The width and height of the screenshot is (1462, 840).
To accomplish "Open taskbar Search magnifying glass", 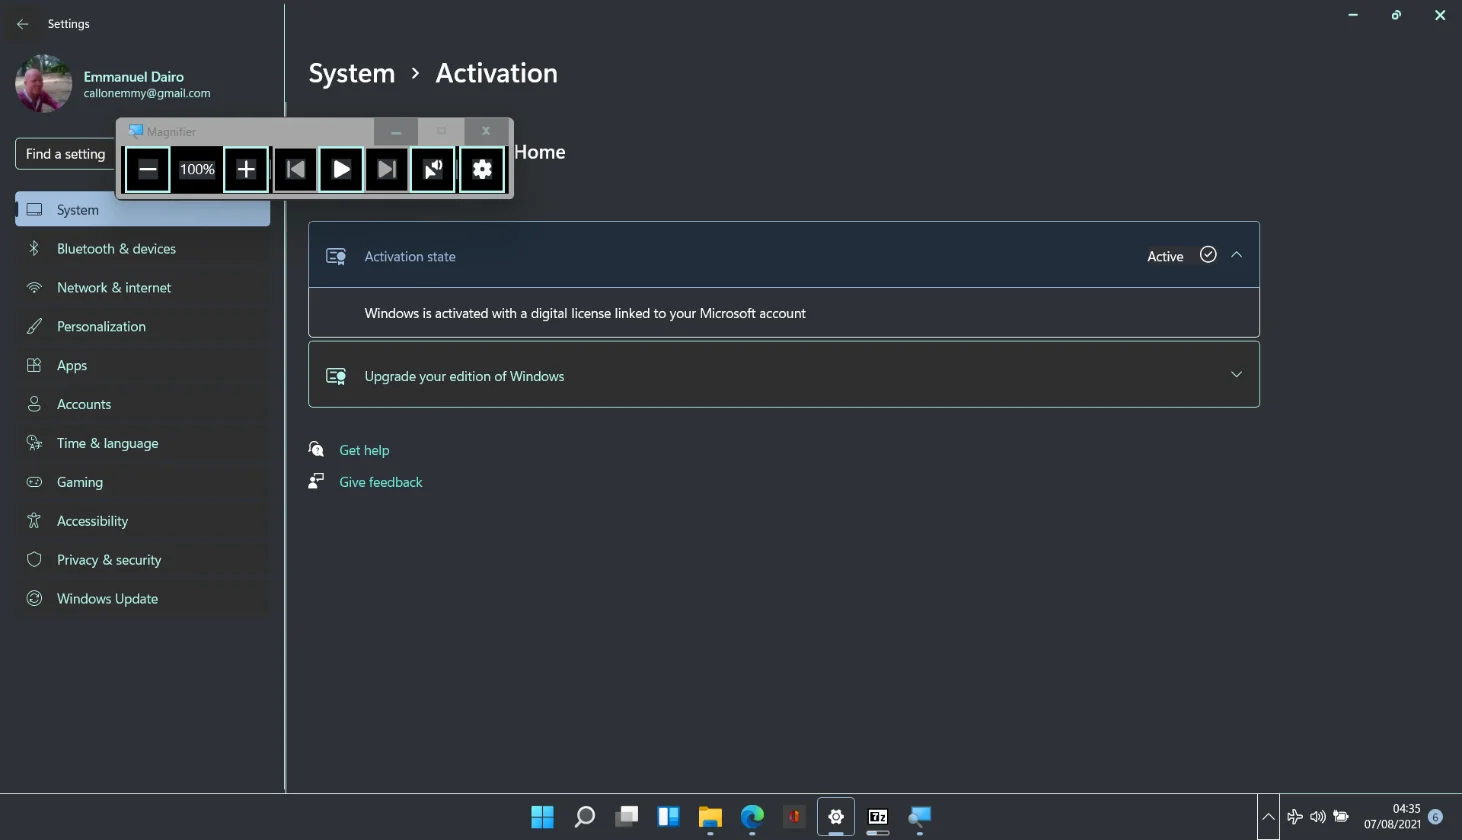I will coord(585,817).
